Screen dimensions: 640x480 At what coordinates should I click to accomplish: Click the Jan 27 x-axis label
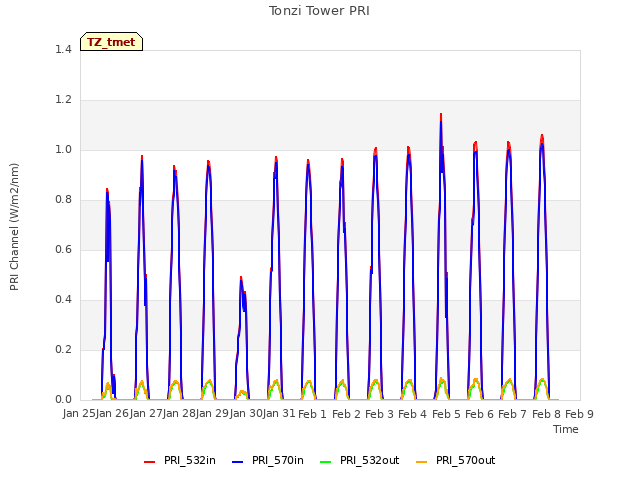click(146, 414)
